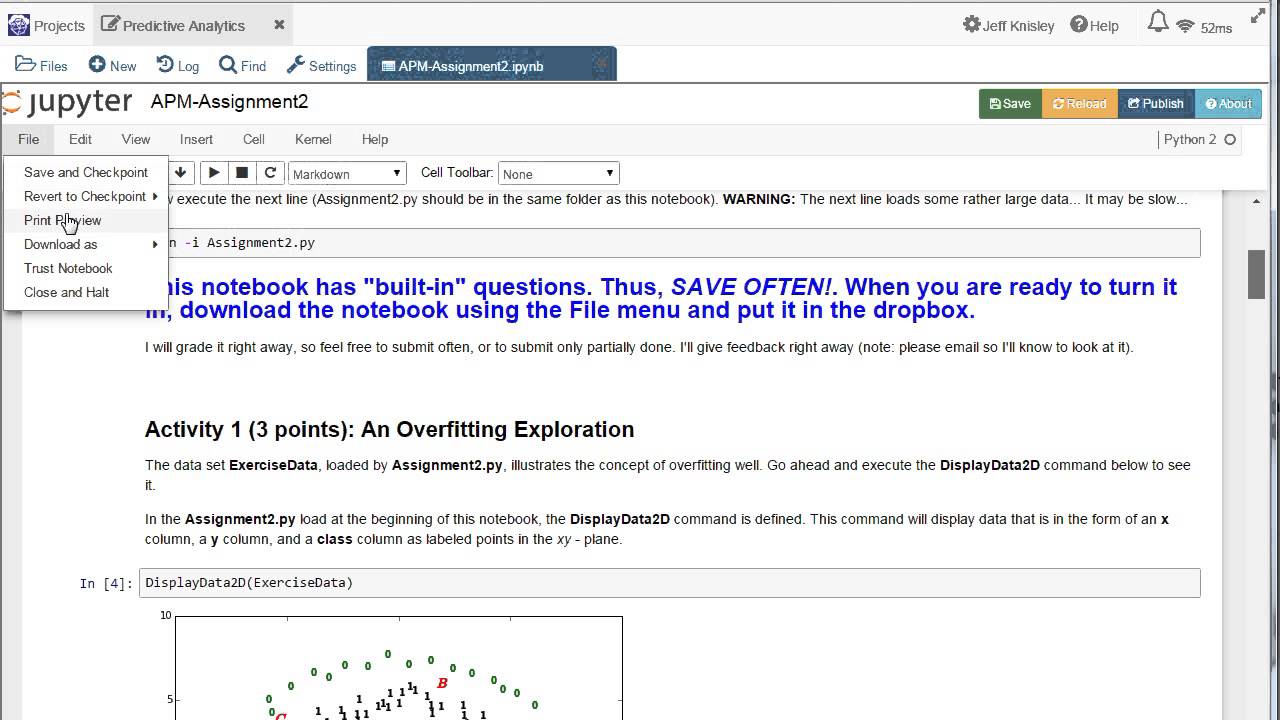
Task: Open the Cell Toolbar None dropdown
Action: [558, 173]
